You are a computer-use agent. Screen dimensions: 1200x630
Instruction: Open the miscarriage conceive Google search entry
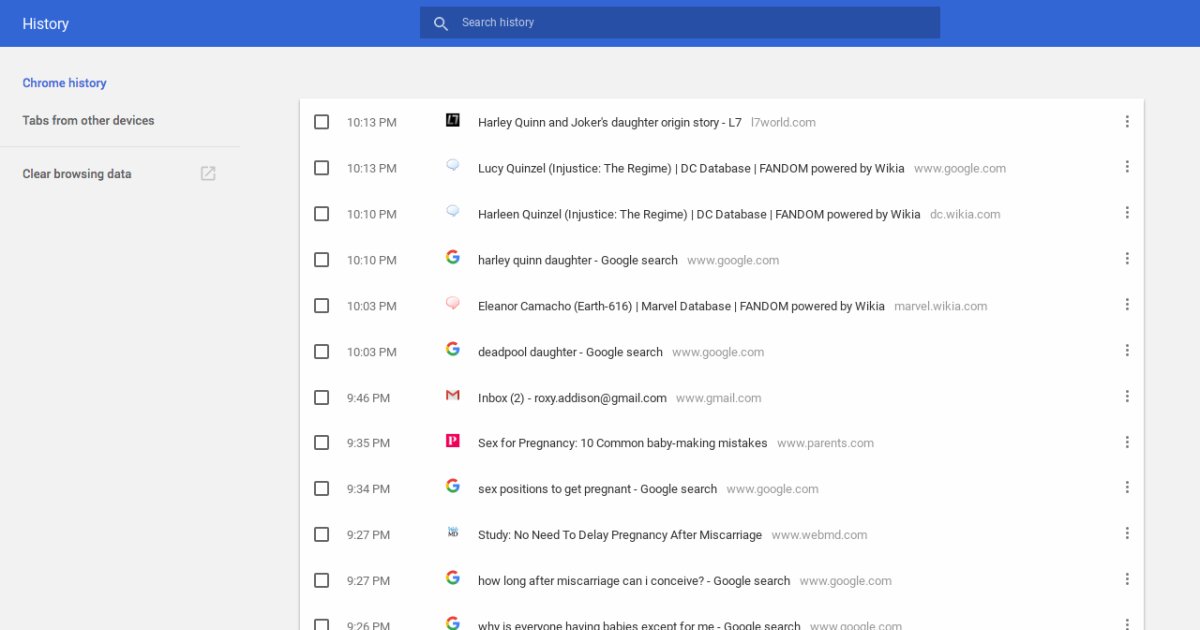(x=633, y=581)
